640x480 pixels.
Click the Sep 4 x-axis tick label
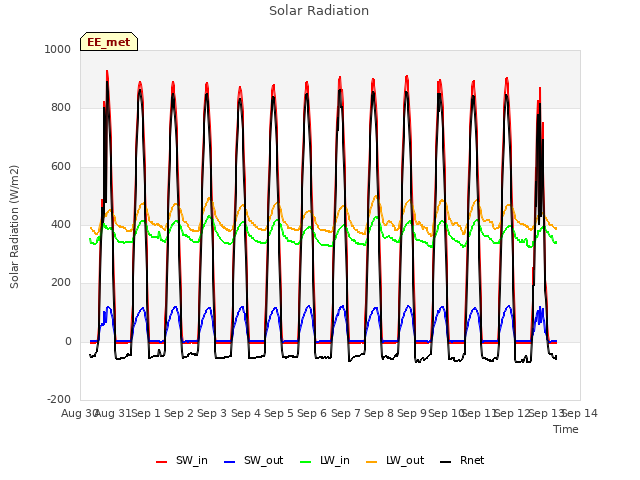[x=246, y=413]
